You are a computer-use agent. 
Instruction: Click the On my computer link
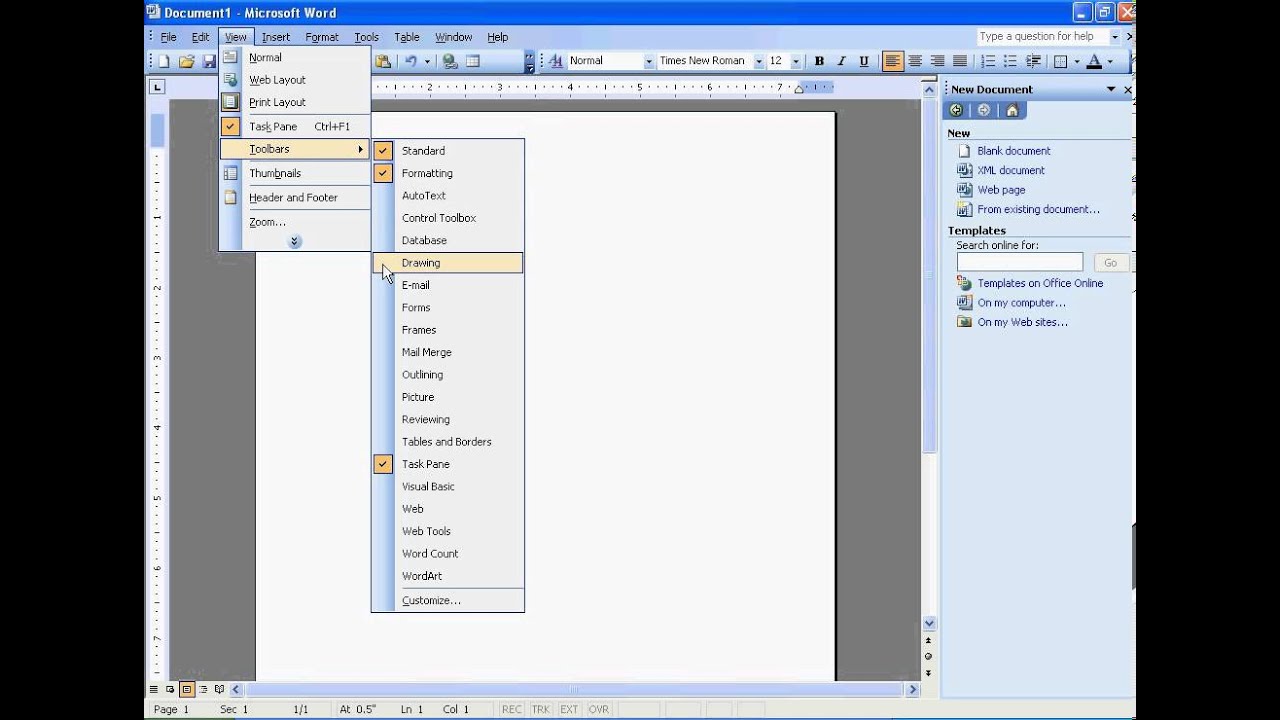pyautogui.click(x=1021, y=303)
